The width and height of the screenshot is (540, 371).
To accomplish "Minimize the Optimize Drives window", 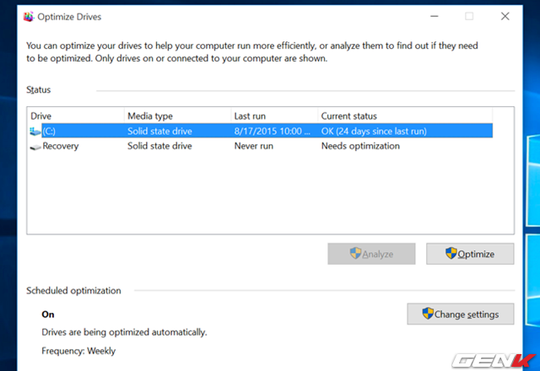I will [x=434, y=16].
